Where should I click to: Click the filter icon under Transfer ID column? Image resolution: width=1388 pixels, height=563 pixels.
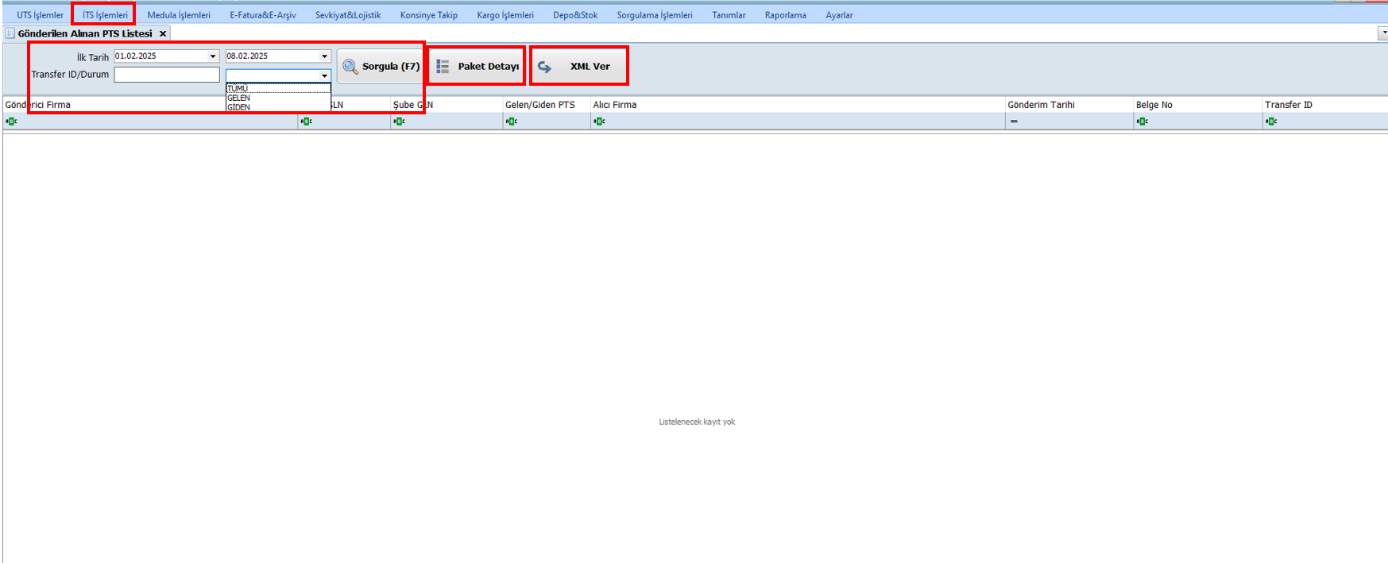pos(1271,121)
